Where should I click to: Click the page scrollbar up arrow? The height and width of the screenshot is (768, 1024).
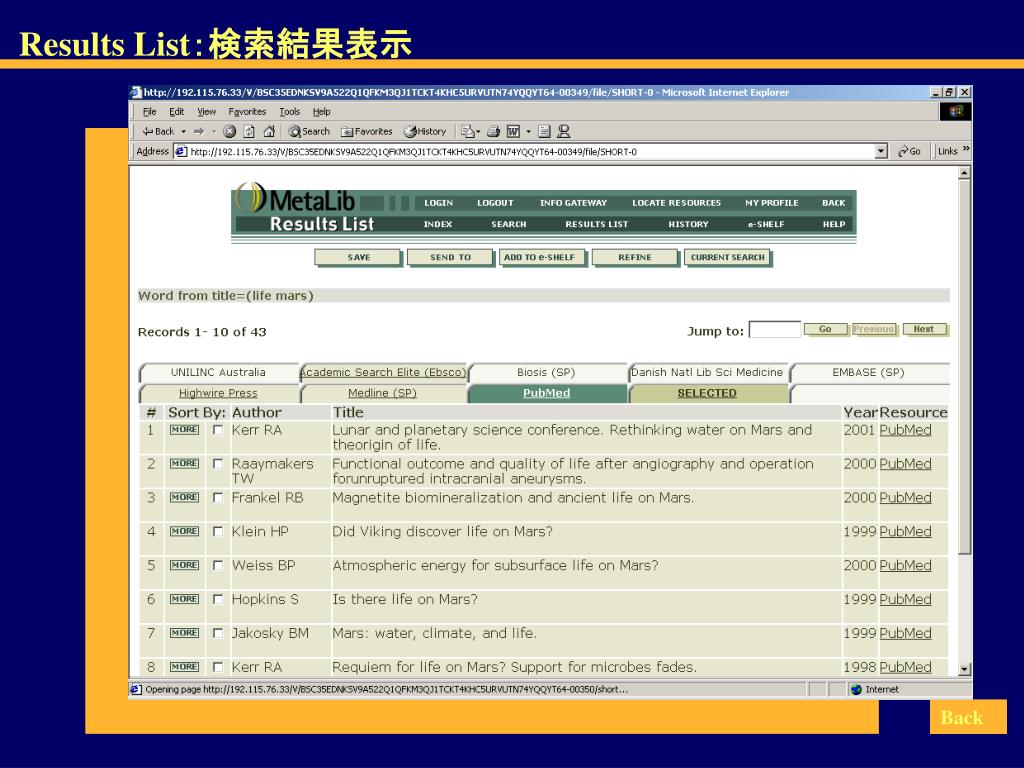[964, 173]
